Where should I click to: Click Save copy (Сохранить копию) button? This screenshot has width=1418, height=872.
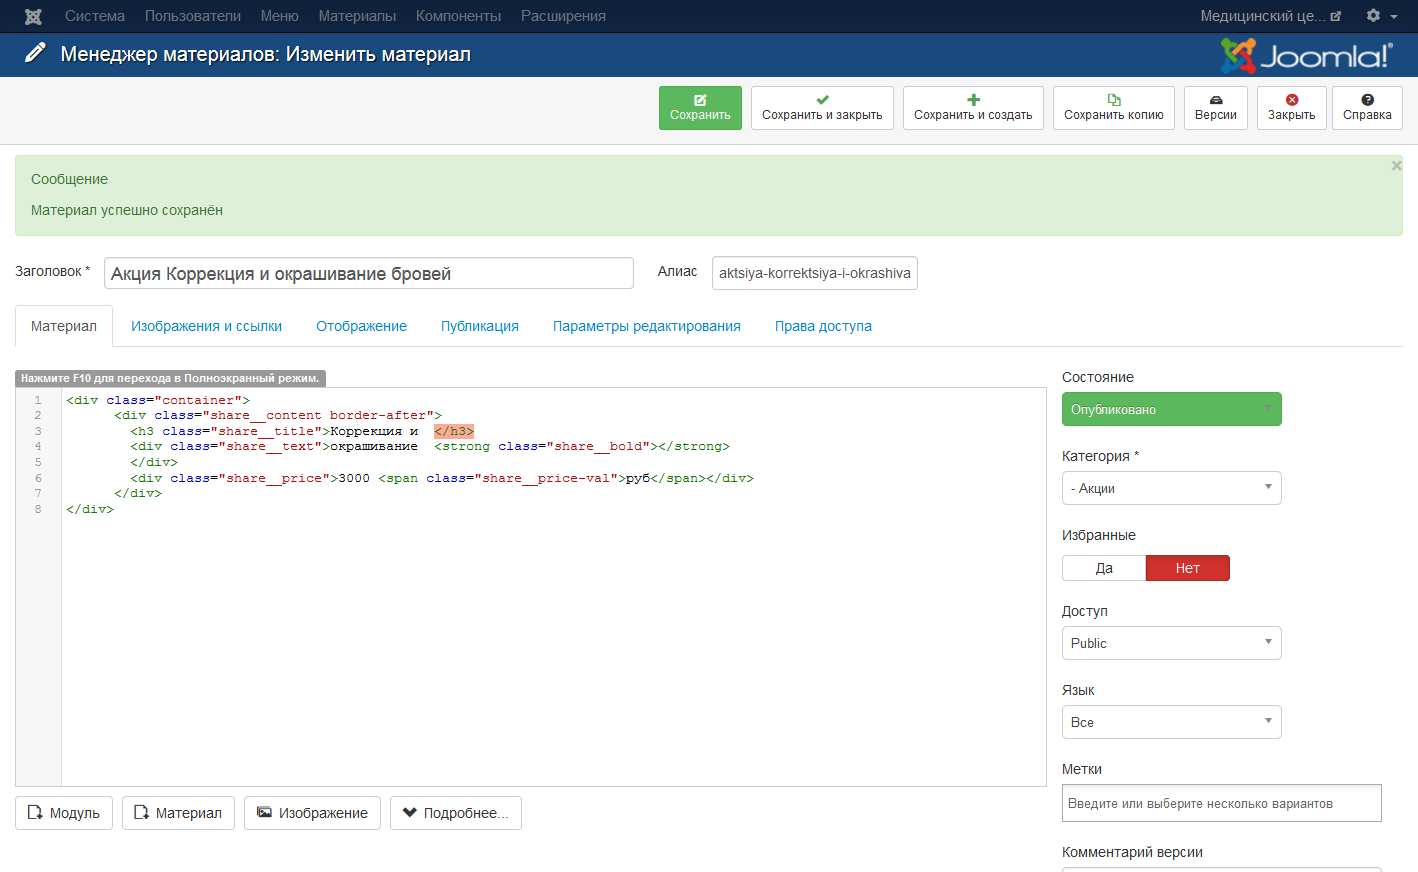1113,108
